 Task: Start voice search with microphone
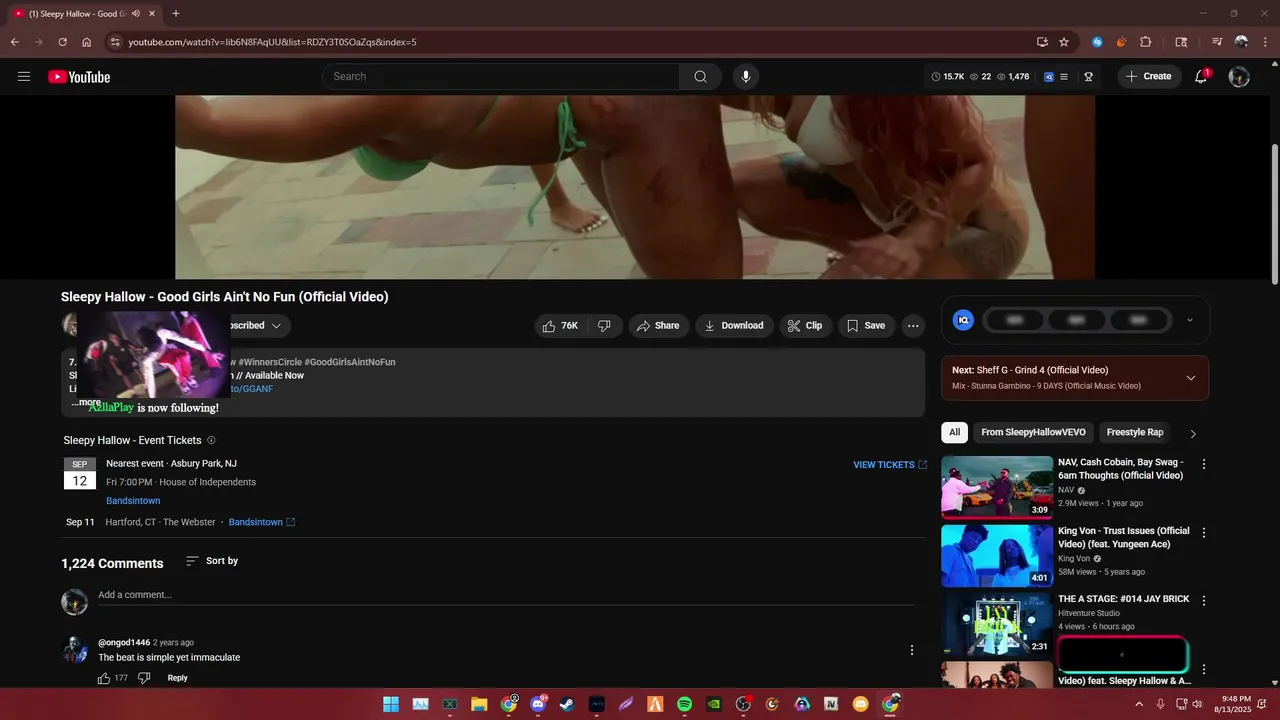[x=745, y=76]
